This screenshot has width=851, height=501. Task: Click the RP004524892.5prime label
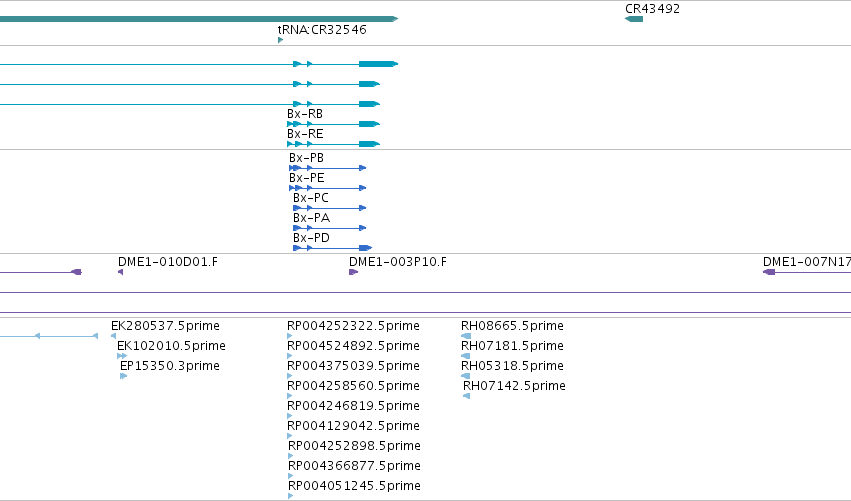click(353, 346)
